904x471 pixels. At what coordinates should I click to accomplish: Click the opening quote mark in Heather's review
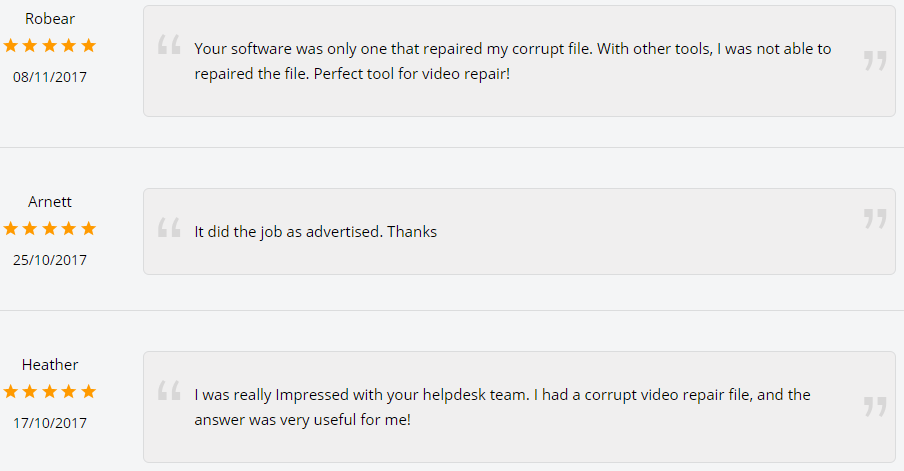[x=169, y=390]
